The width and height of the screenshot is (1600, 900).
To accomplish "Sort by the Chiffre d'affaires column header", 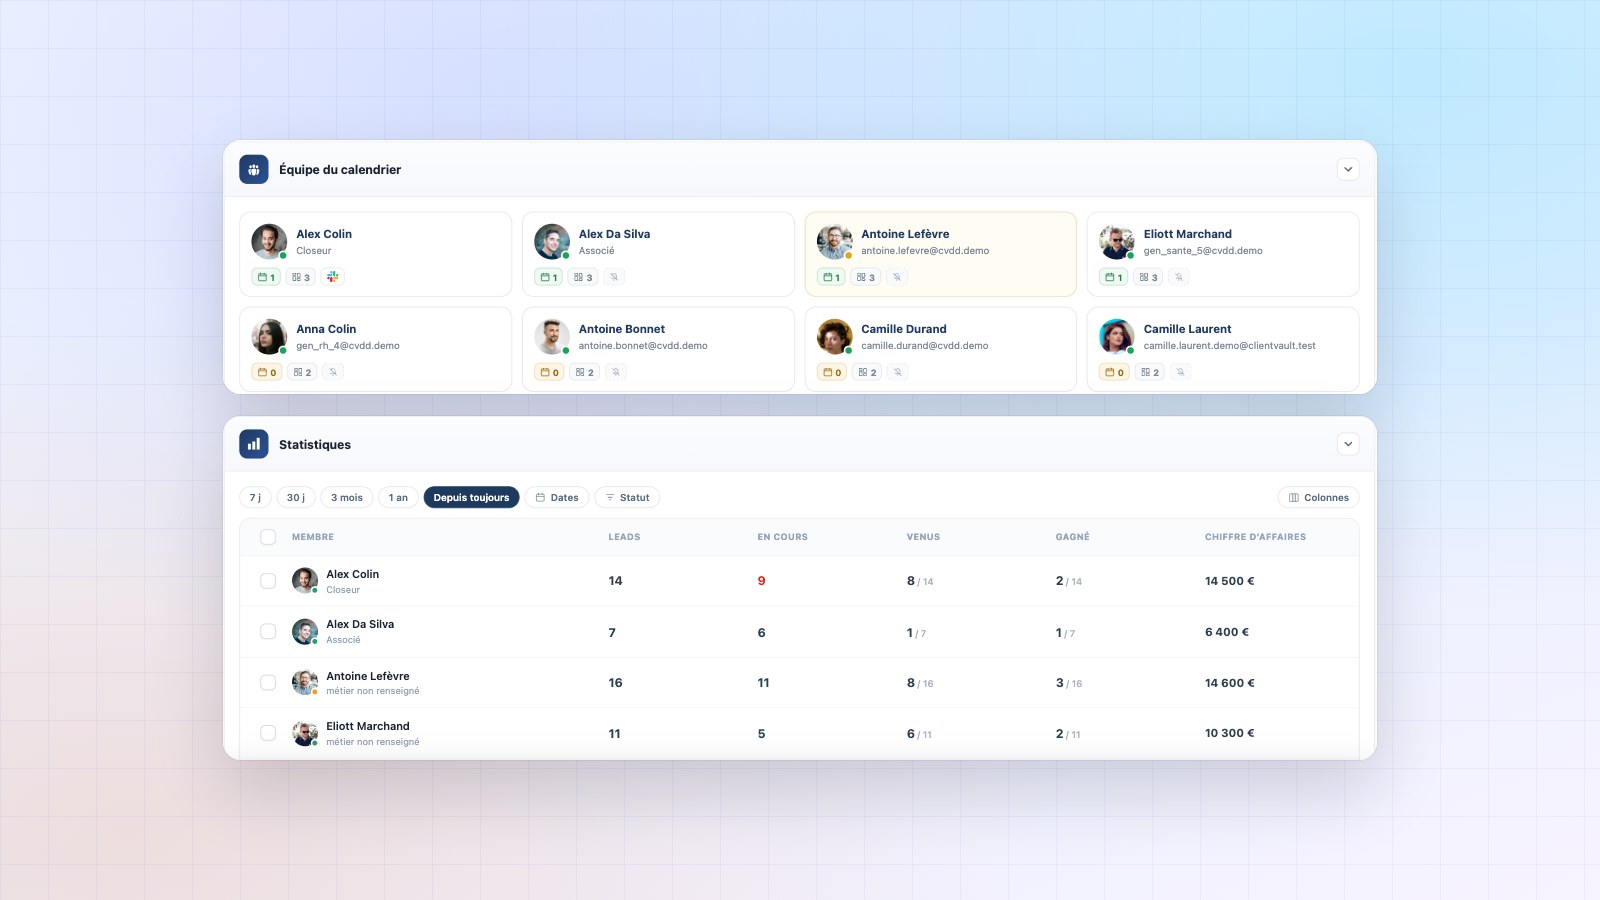I will pyautogui.click(x=1255, y=537).
